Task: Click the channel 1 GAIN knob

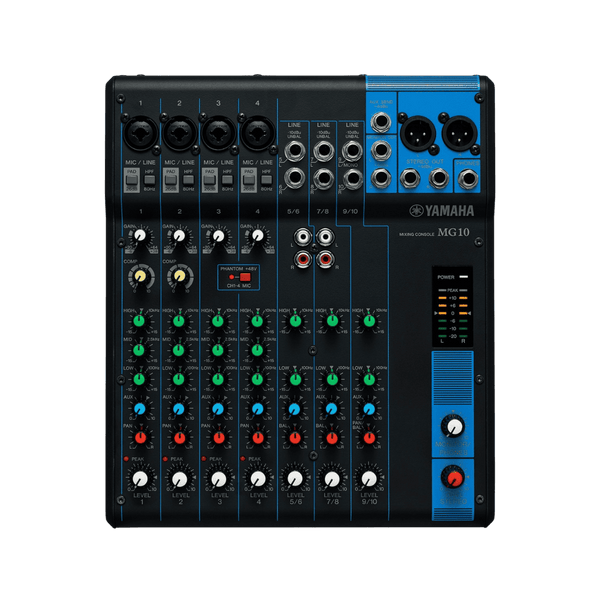Action: click(x=140, y=236)
